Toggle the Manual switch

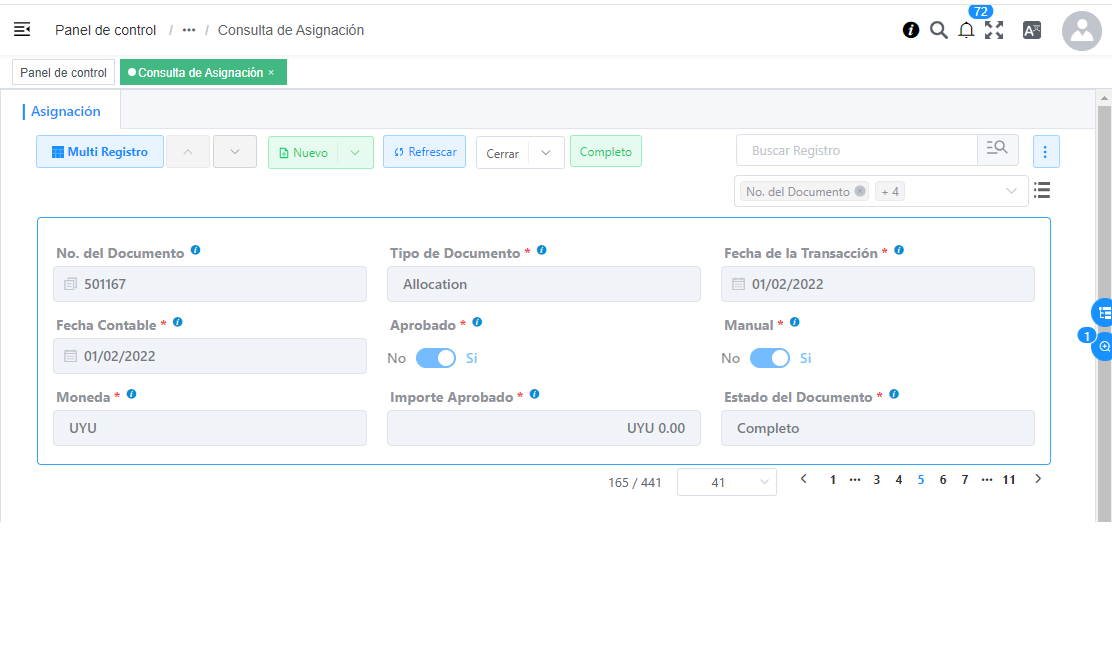(770, 358)
